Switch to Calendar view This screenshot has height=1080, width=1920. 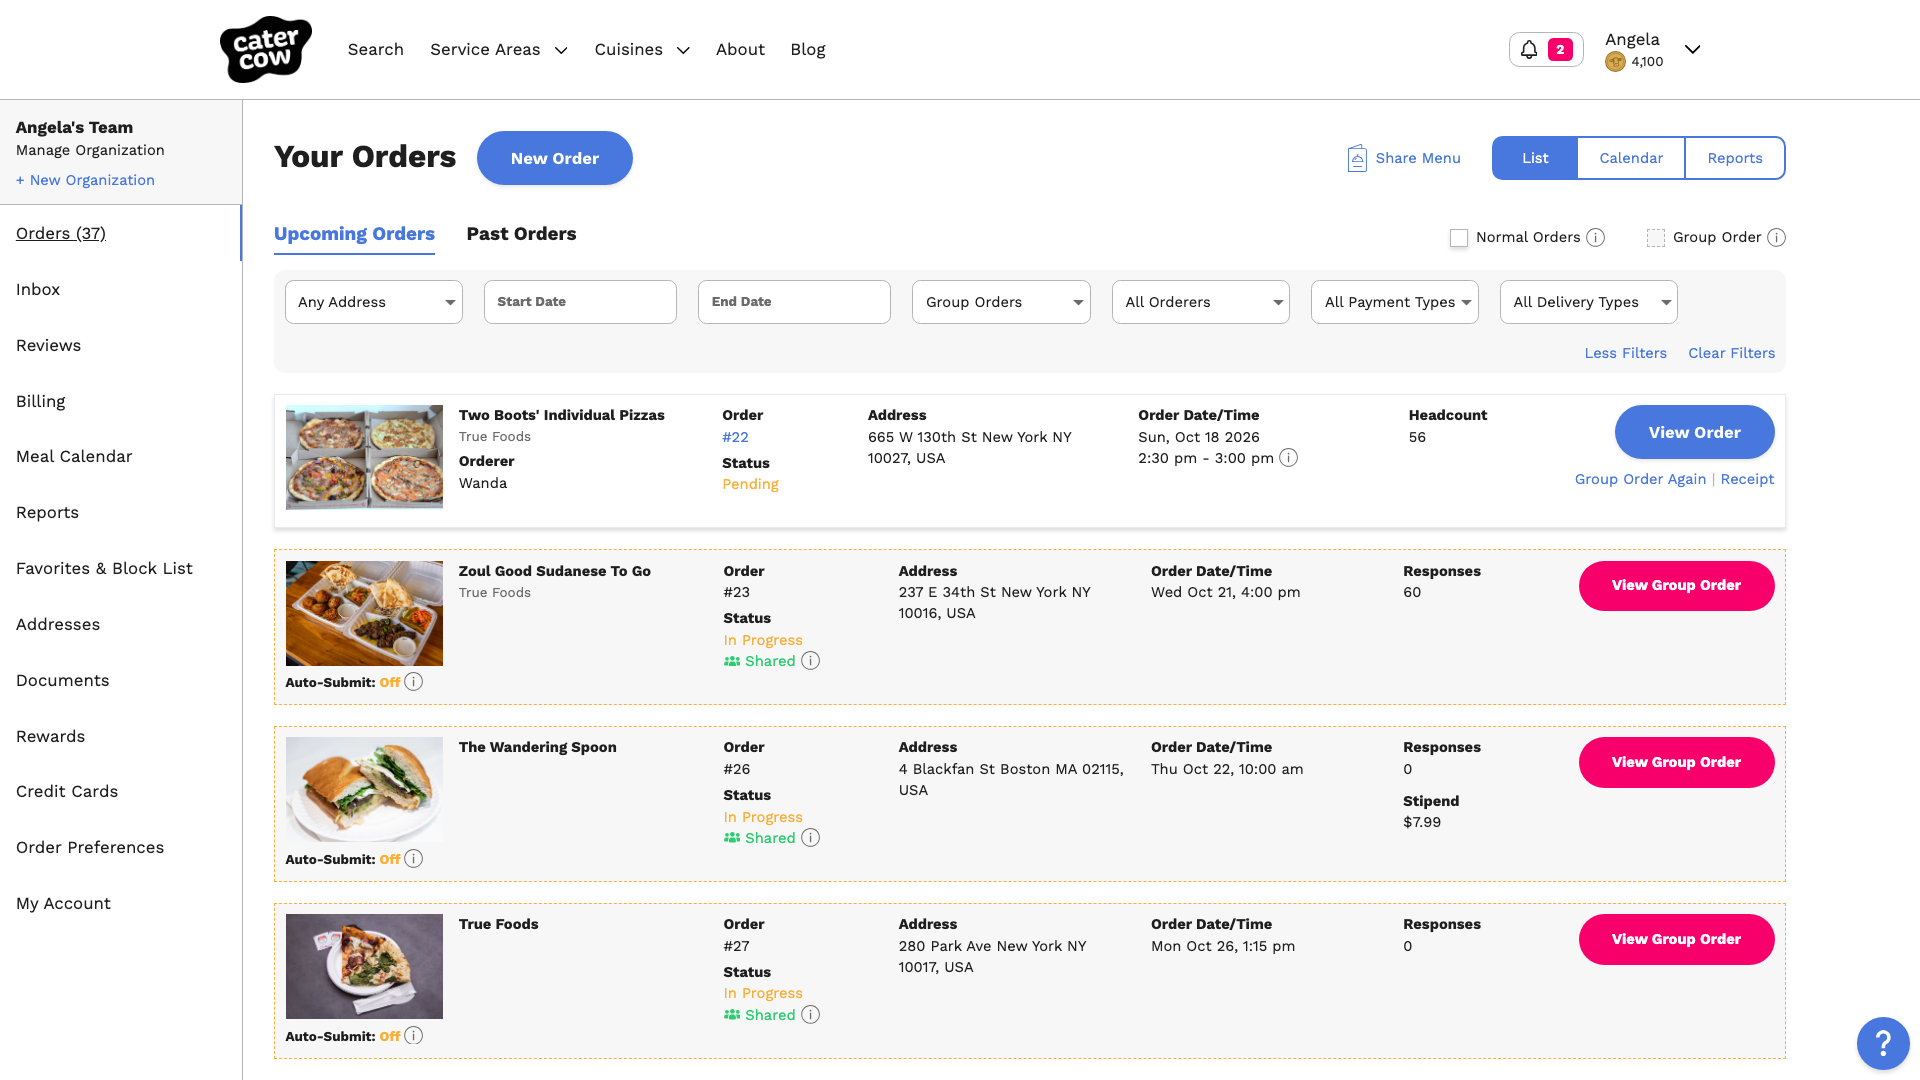tap(1631, 158)
